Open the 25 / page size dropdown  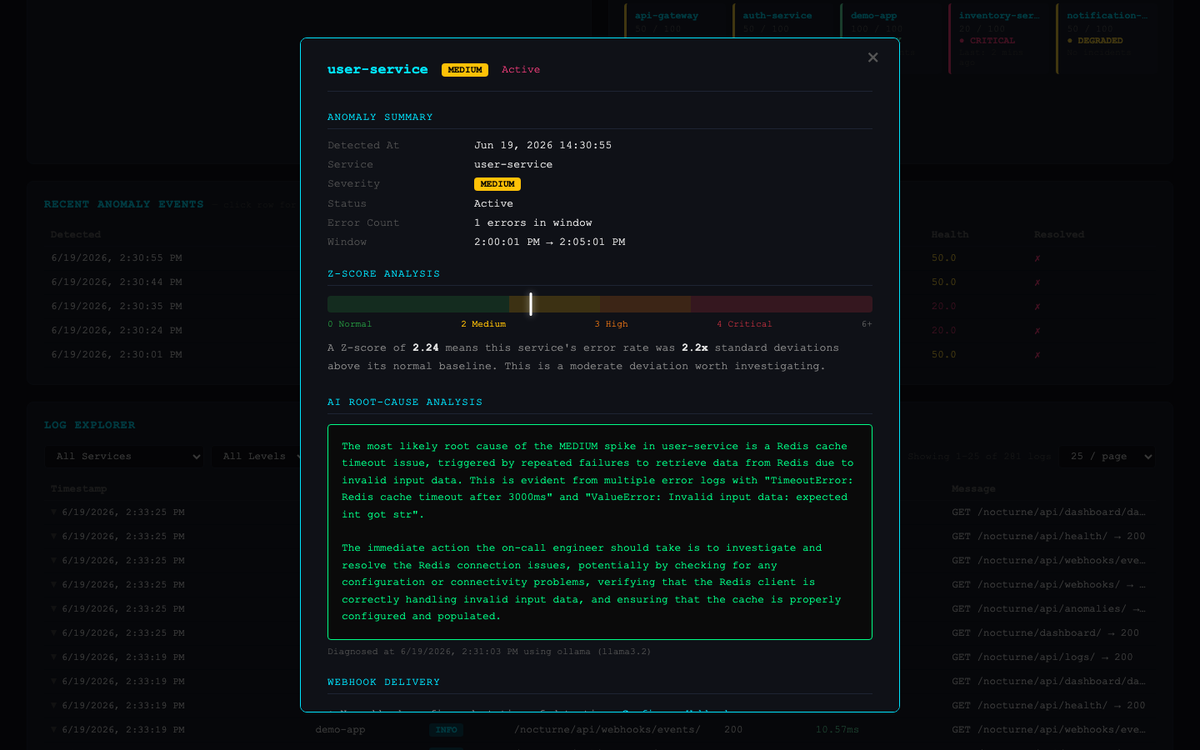[1107, 456]
